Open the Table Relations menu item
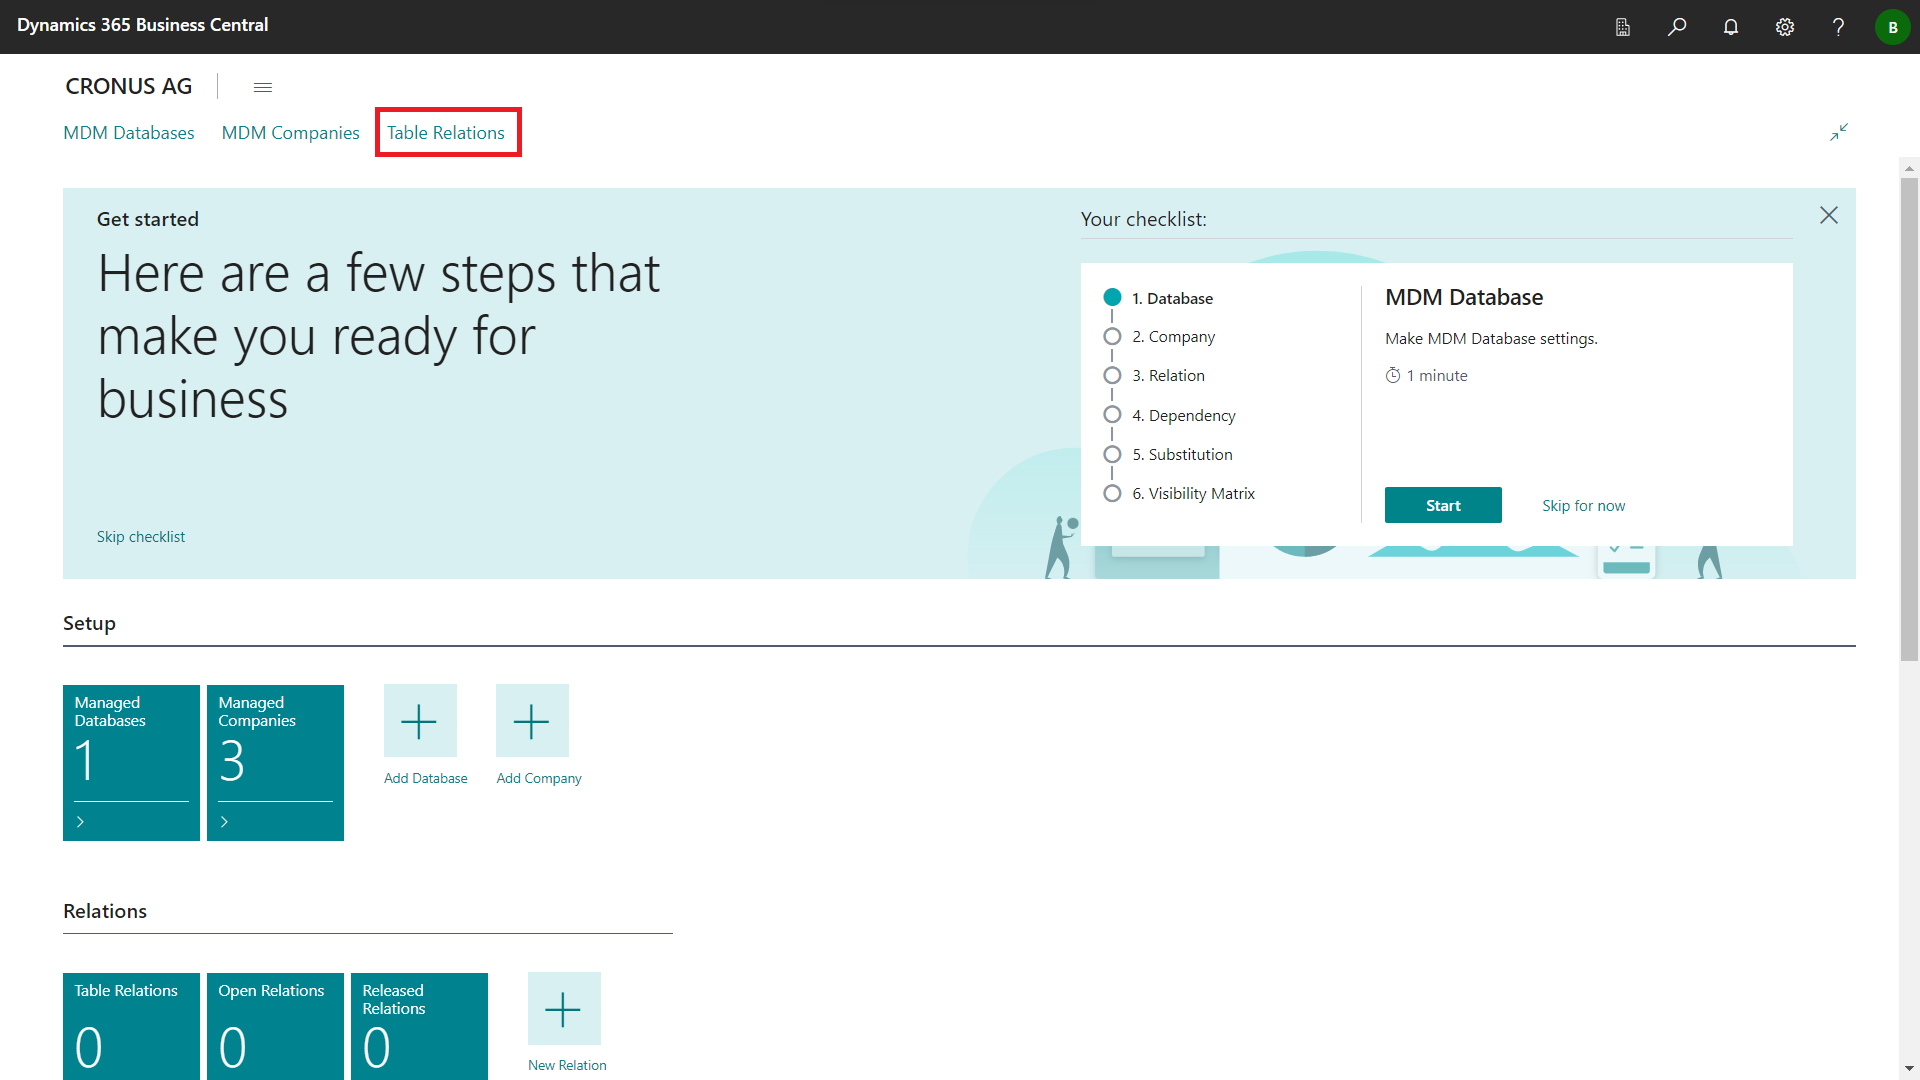Viewport: 1920px width, 1080px height. click(x=446, y=133)
